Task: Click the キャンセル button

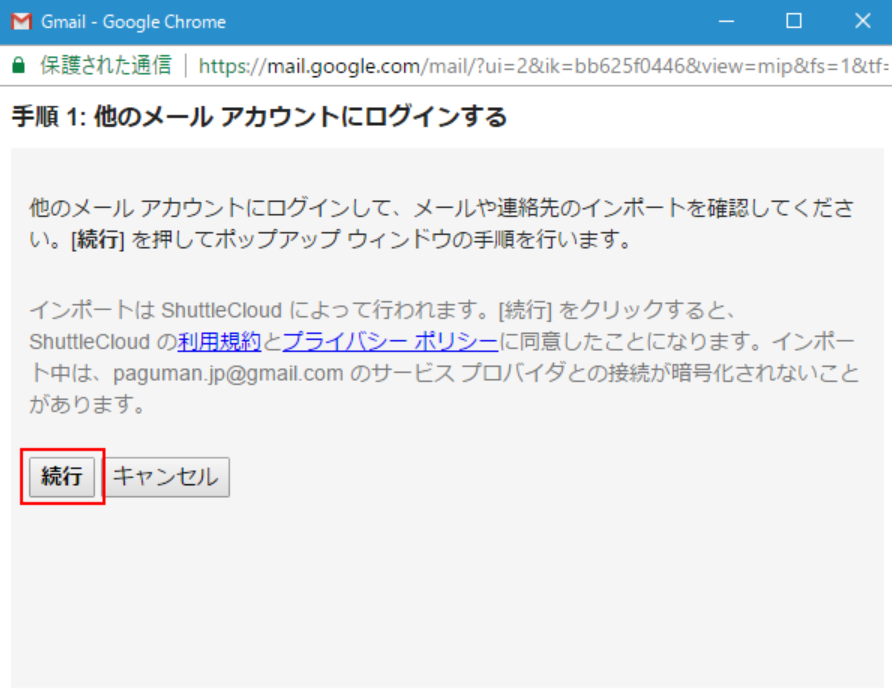Action: tap(166, 476)
